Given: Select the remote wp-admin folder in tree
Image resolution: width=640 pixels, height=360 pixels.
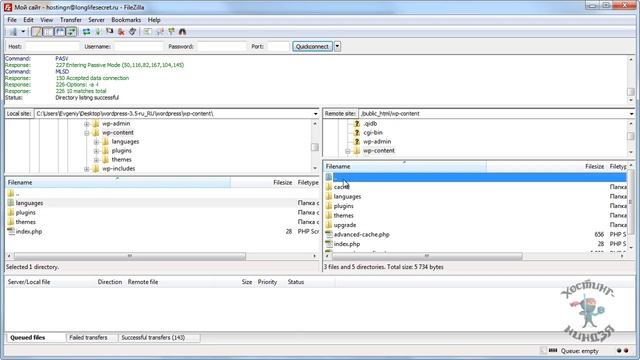Looking at the screenshot, I should point(377,142).
